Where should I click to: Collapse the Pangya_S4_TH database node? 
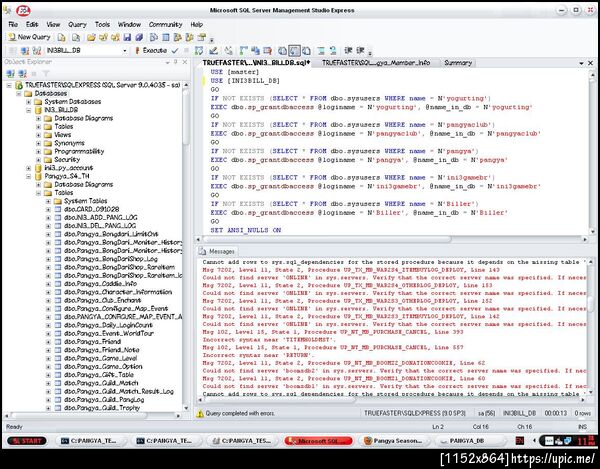pos(29,176)
